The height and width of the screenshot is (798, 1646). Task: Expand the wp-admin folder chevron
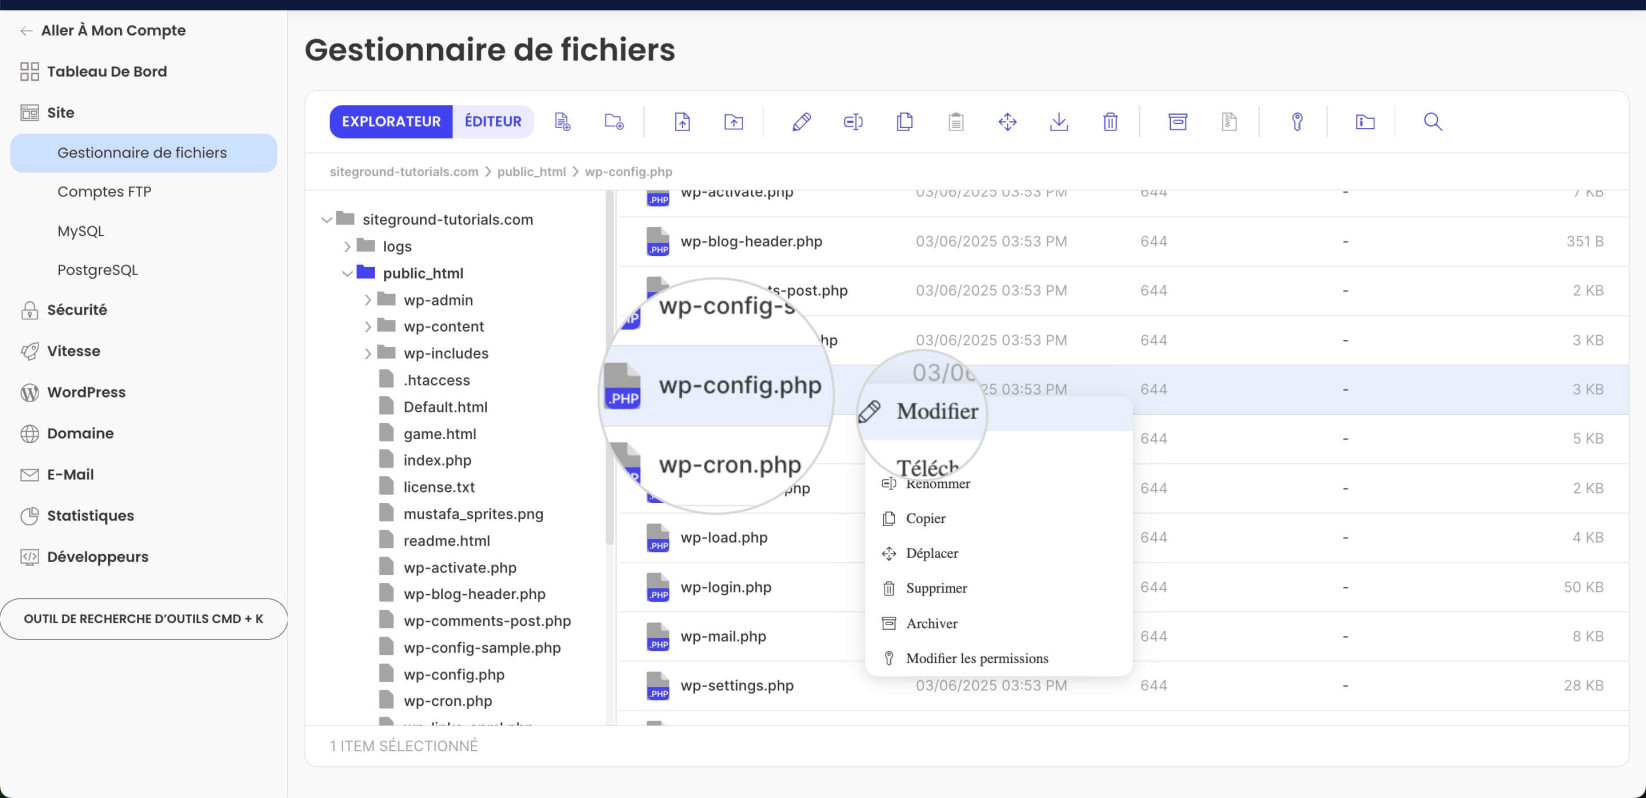(x=368, y=300)
